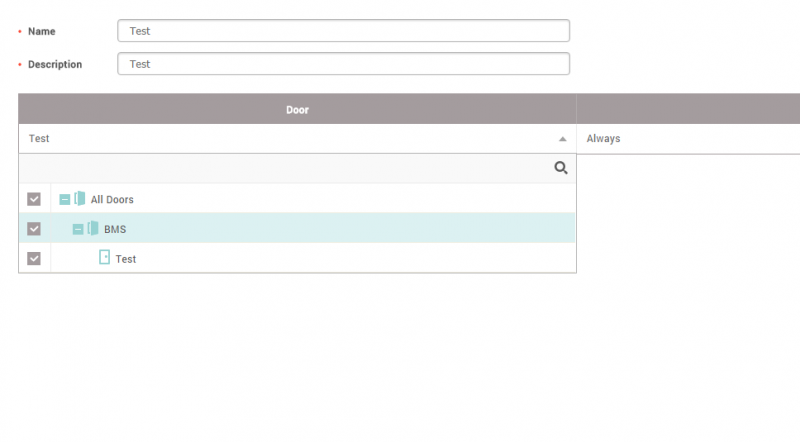Uncheck the BMS group checkbox
800x442 pixels.
34,229
